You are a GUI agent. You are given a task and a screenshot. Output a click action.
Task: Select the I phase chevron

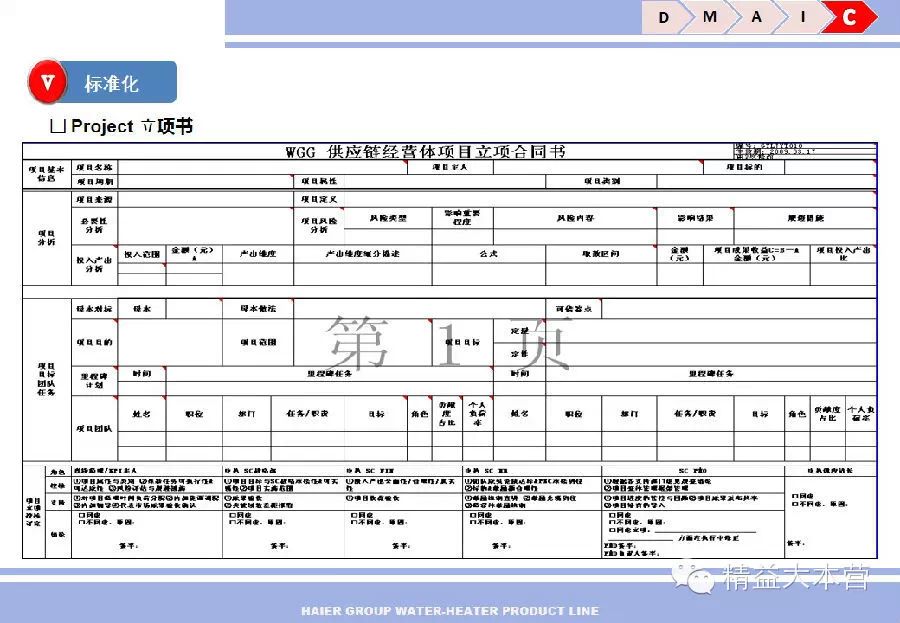tap(802, 17)
